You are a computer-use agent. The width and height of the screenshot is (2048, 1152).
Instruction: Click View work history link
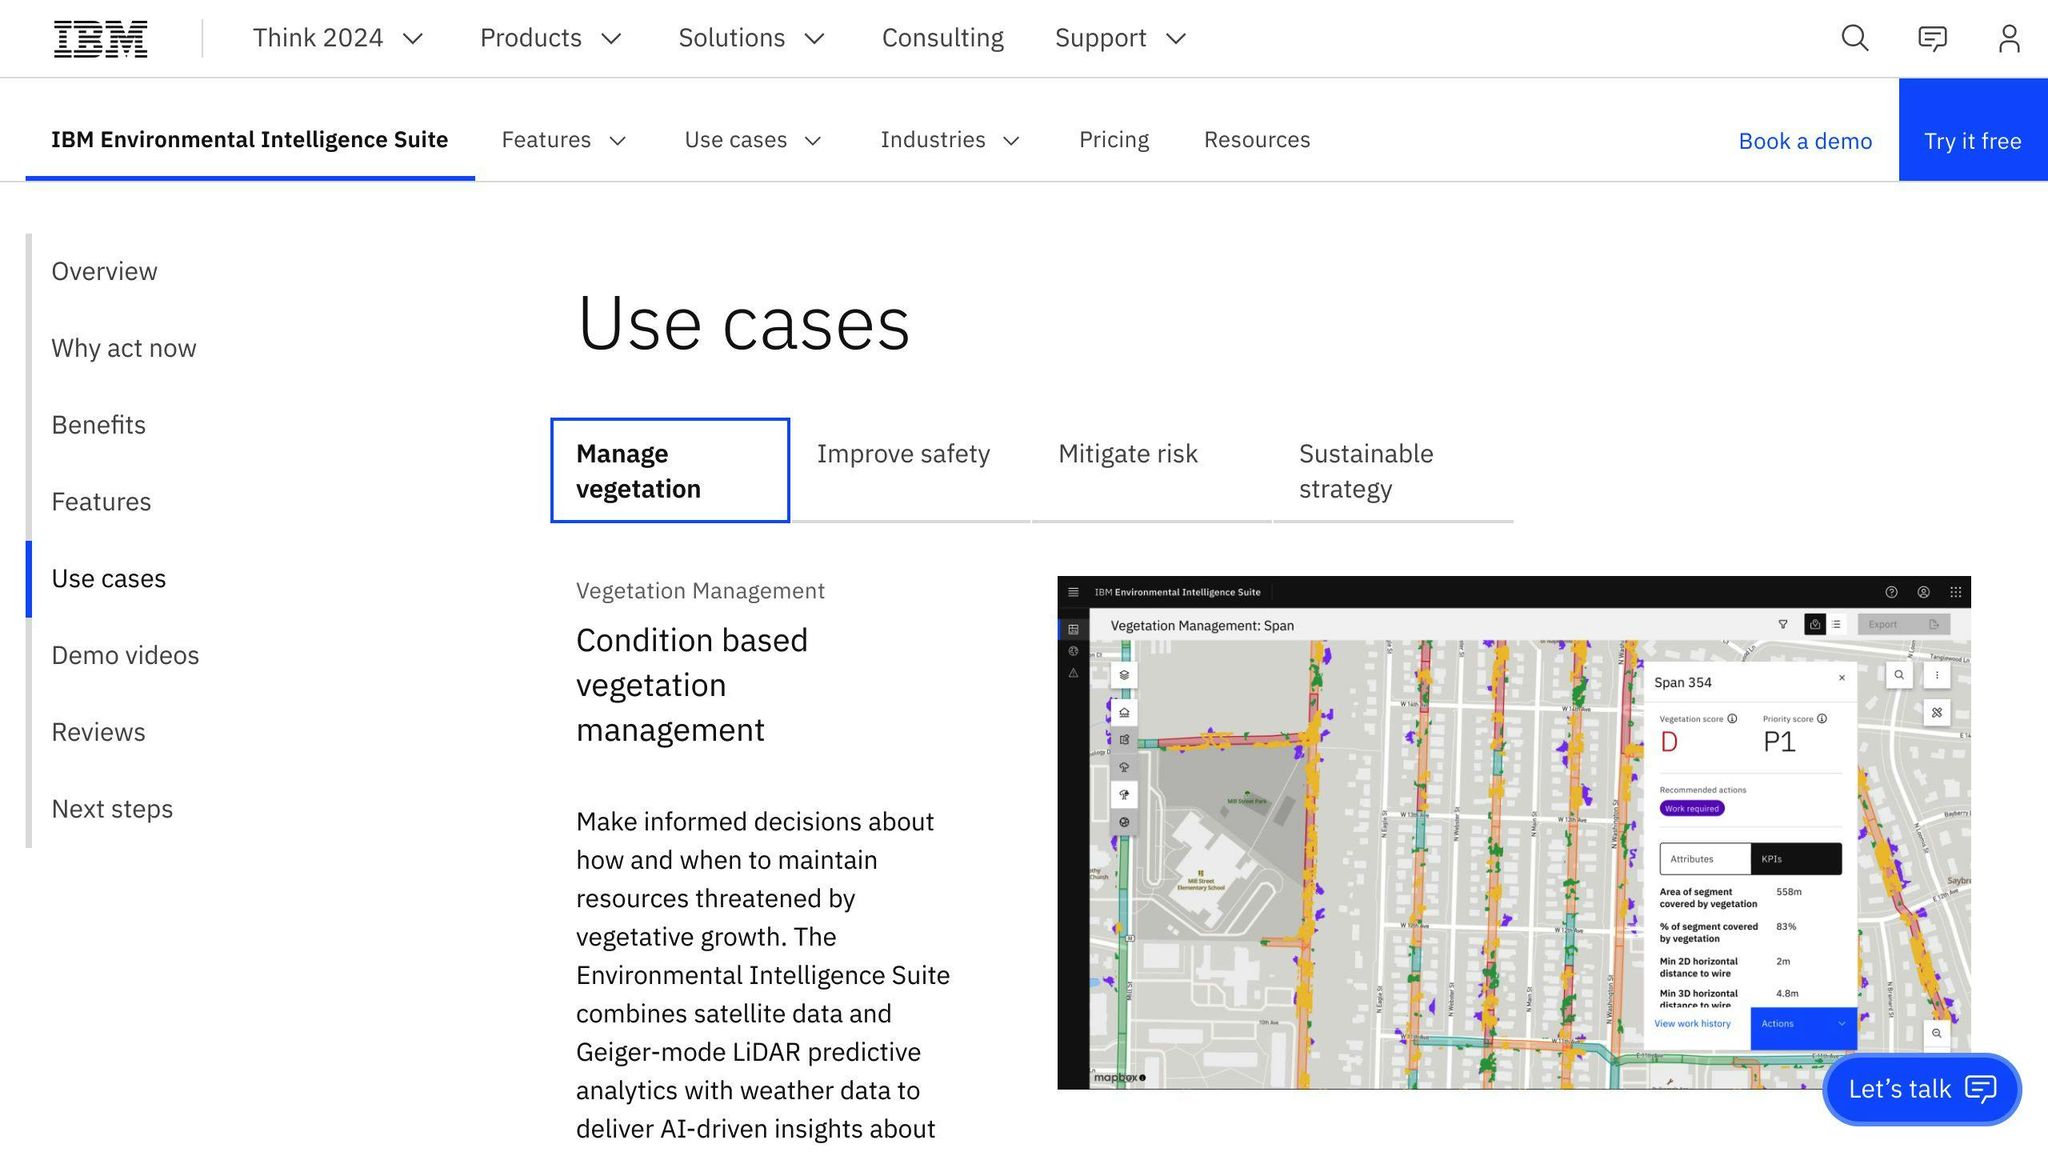click(x=1692, y=1024)
